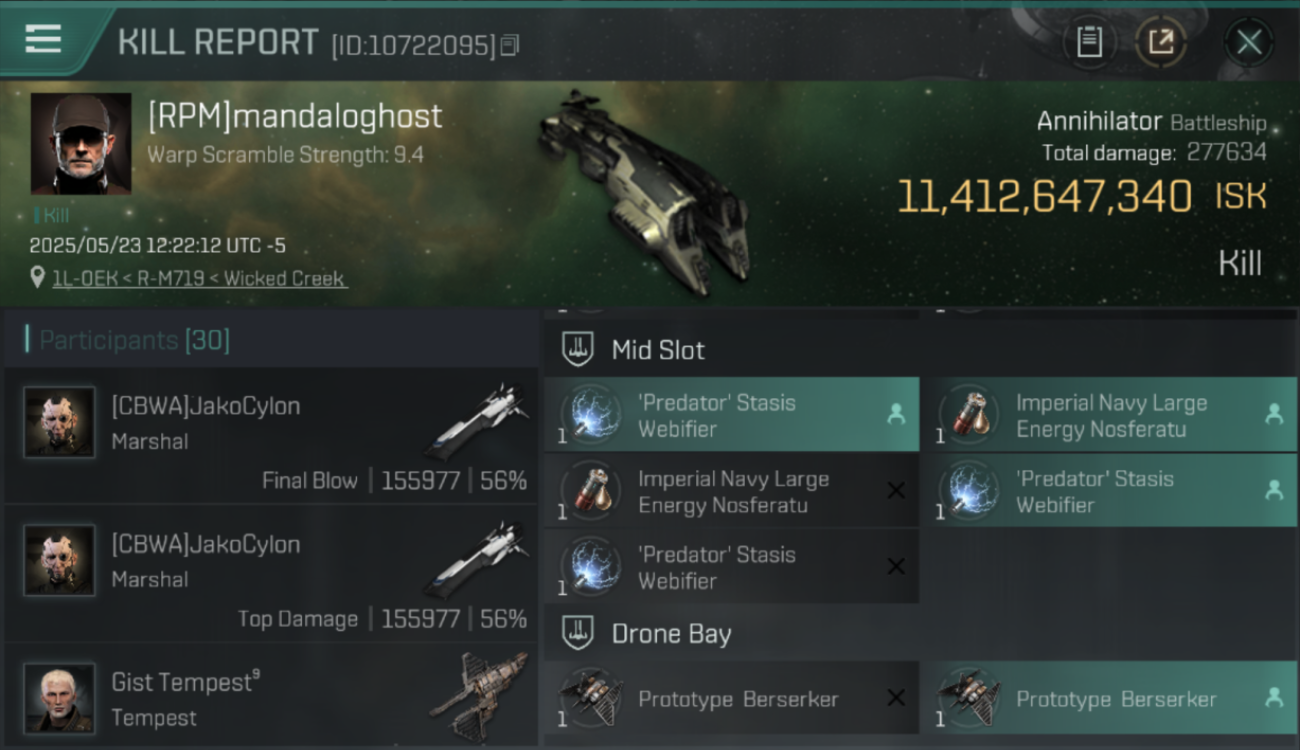
Task: Click the Gist Tempest participant portrait
Action: click(x=60, y=697)
